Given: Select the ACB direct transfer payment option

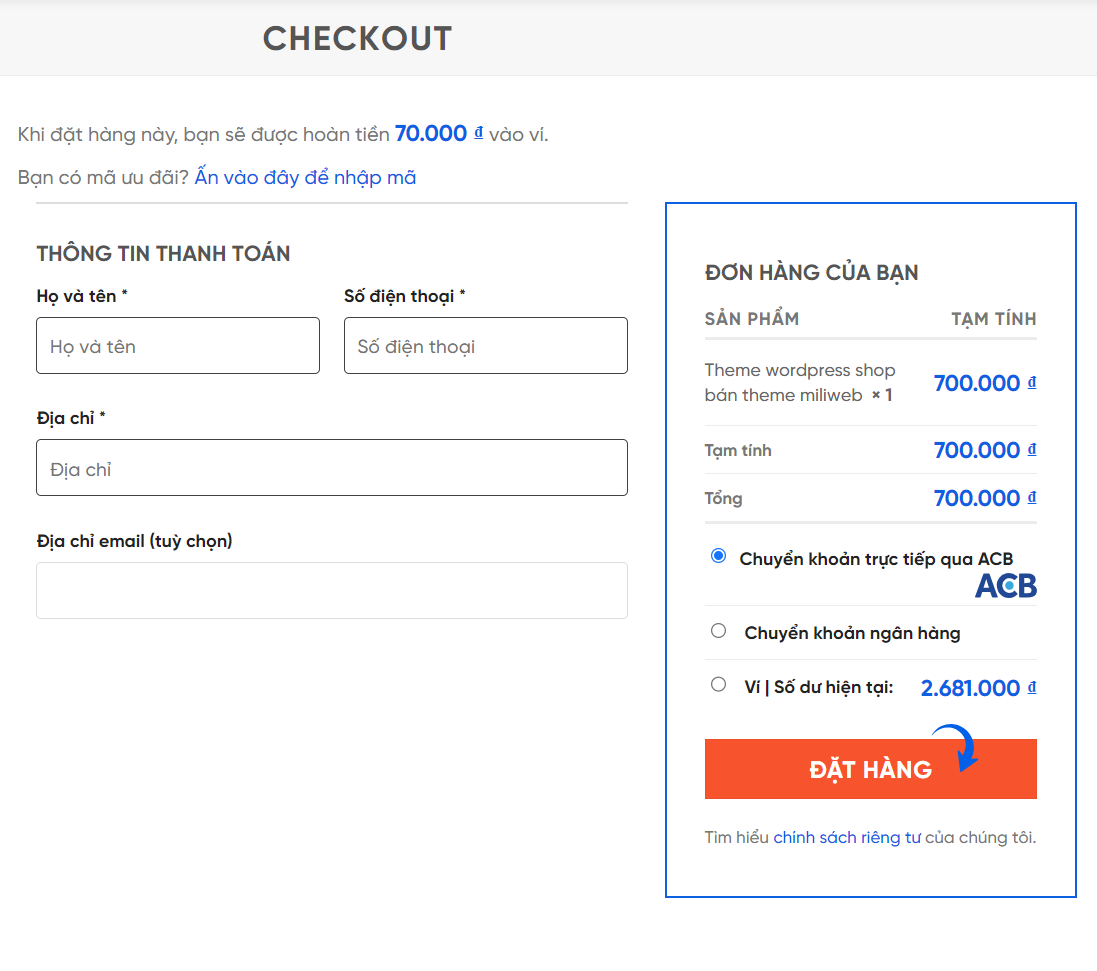Looking at the screenshot, I should click(718, 556).
